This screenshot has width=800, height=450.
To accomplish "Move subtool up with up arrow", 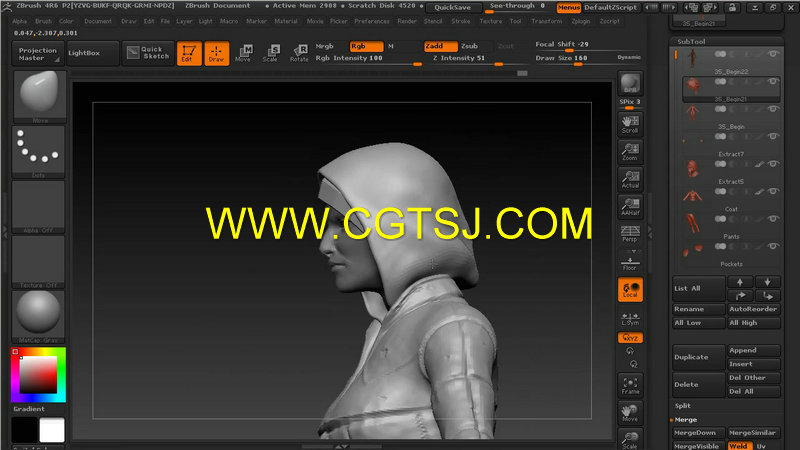I will click(x=740, y=282).
